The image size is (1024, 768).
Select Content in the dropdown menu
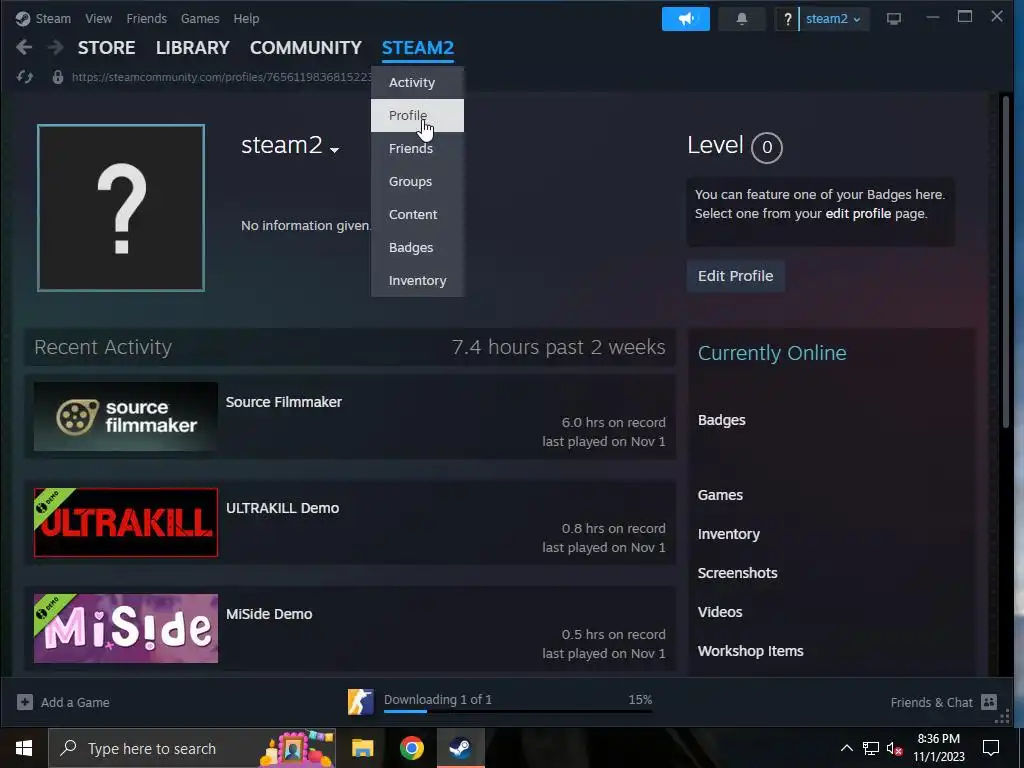[x=417, y=214]
